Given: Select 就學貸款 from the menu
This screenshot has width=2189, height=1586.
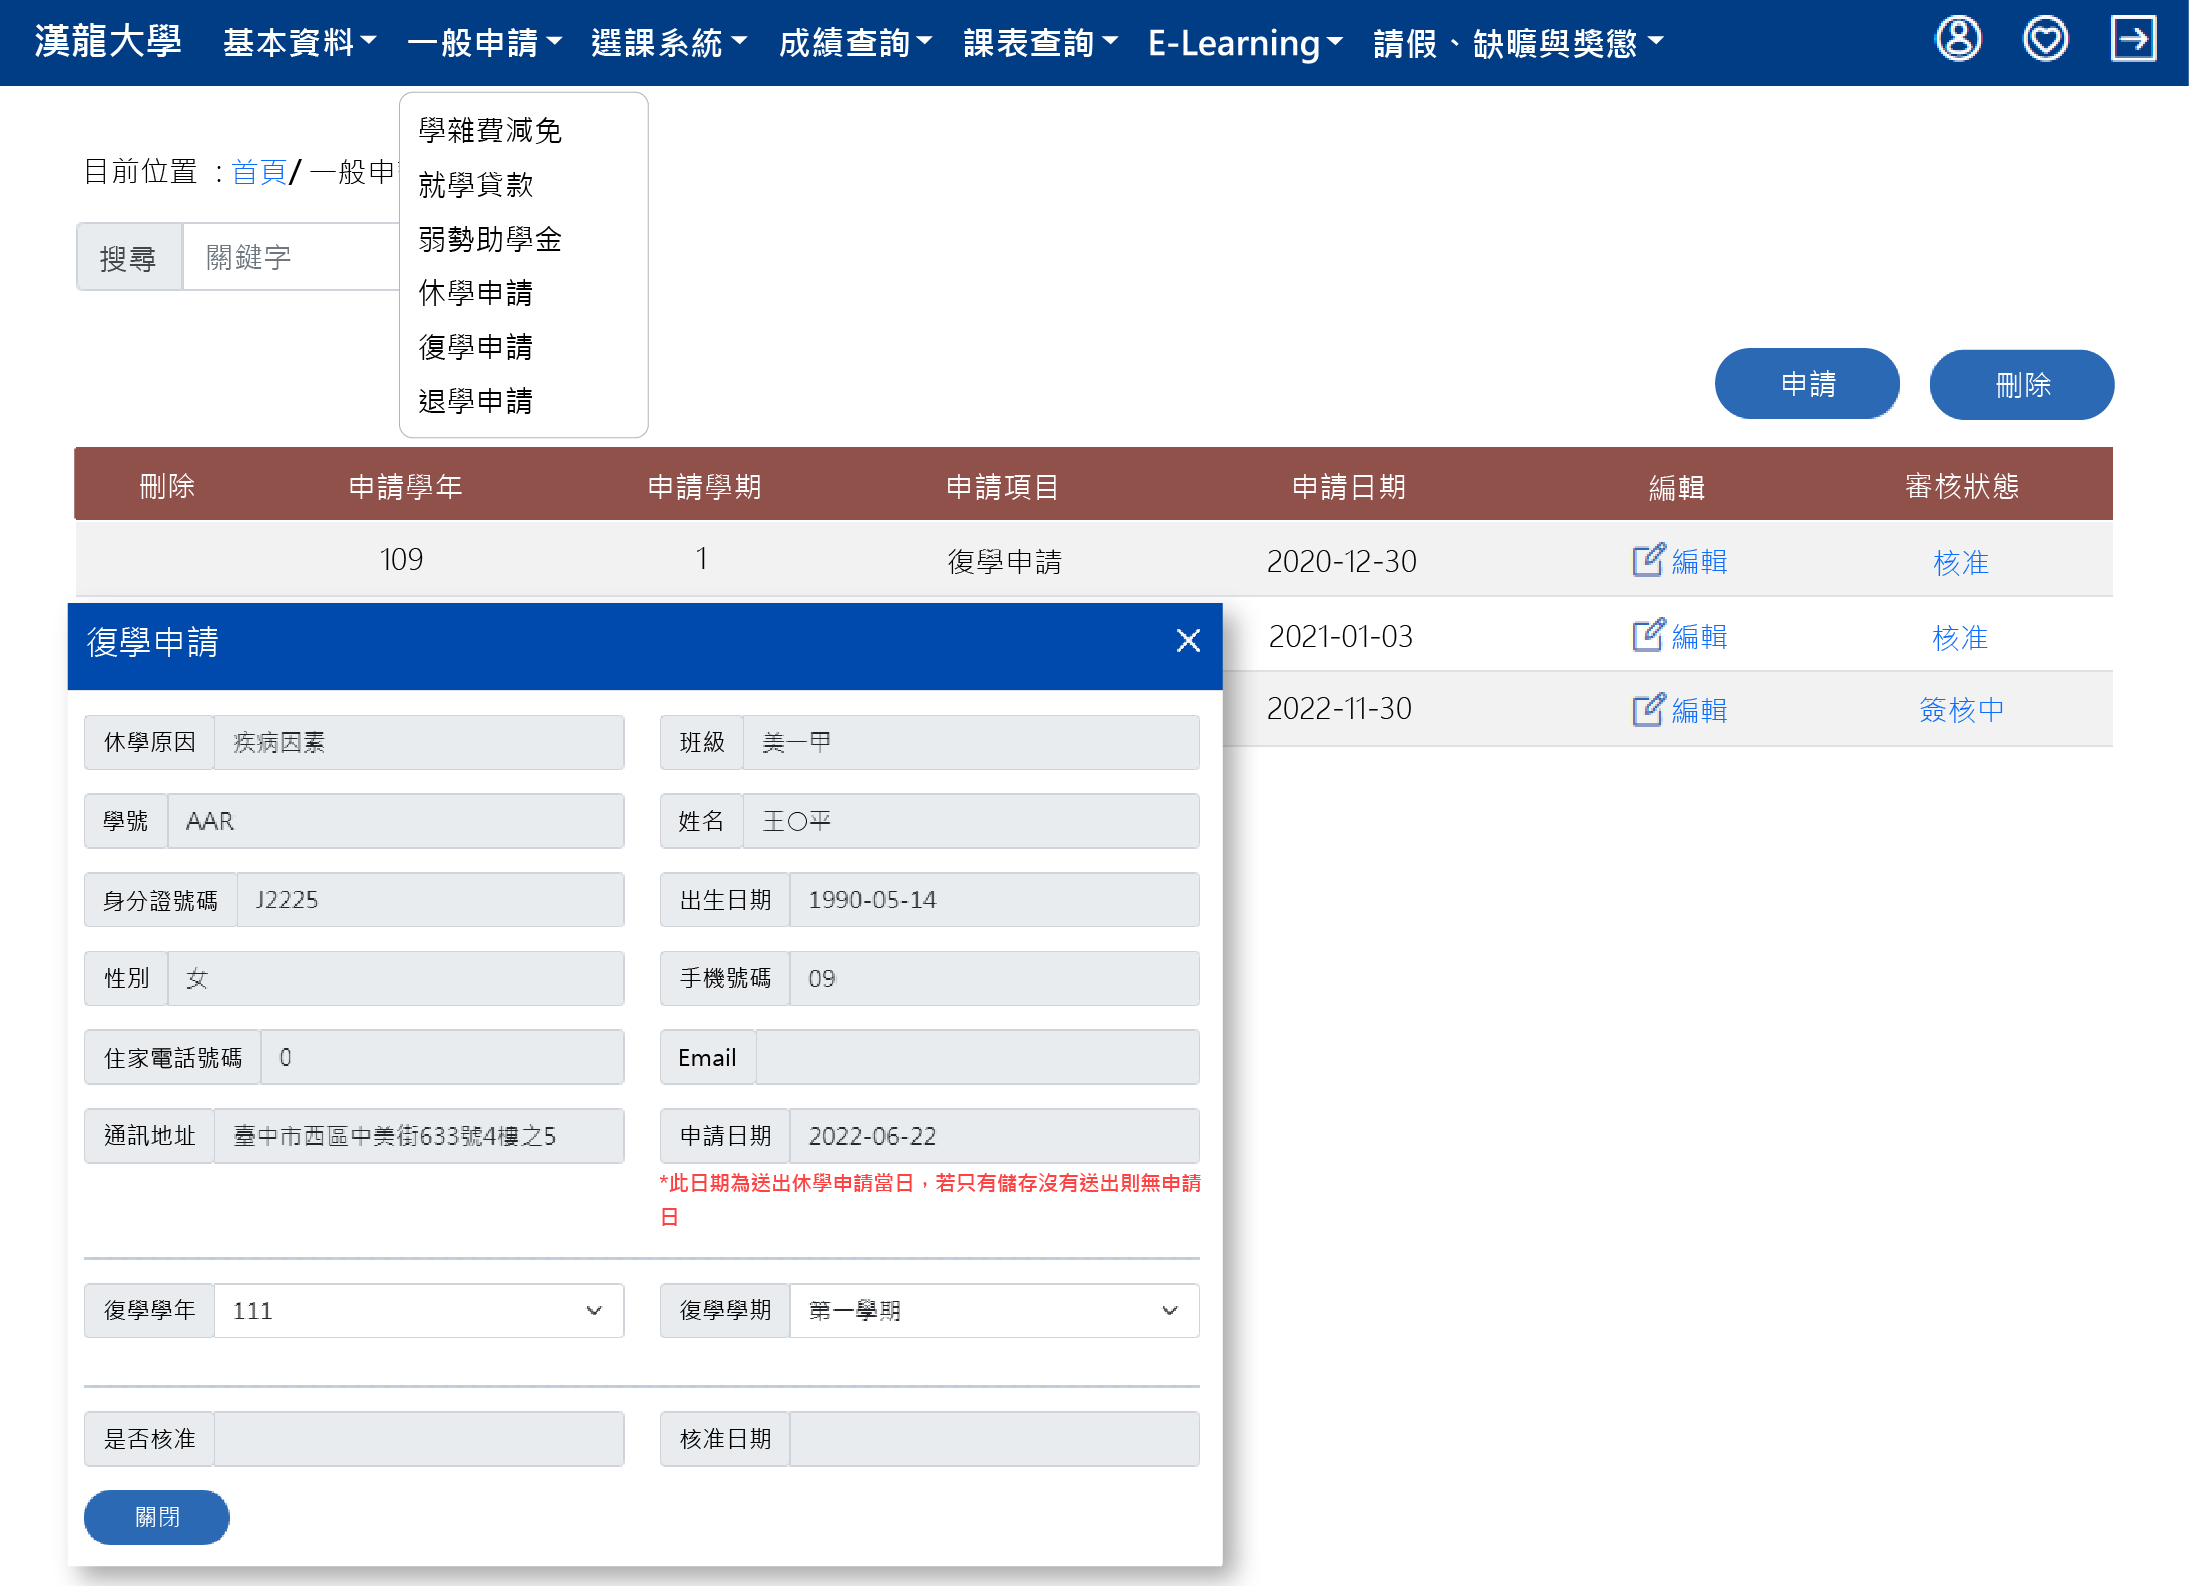Looking at the screenshot, I should coord(475,184).
